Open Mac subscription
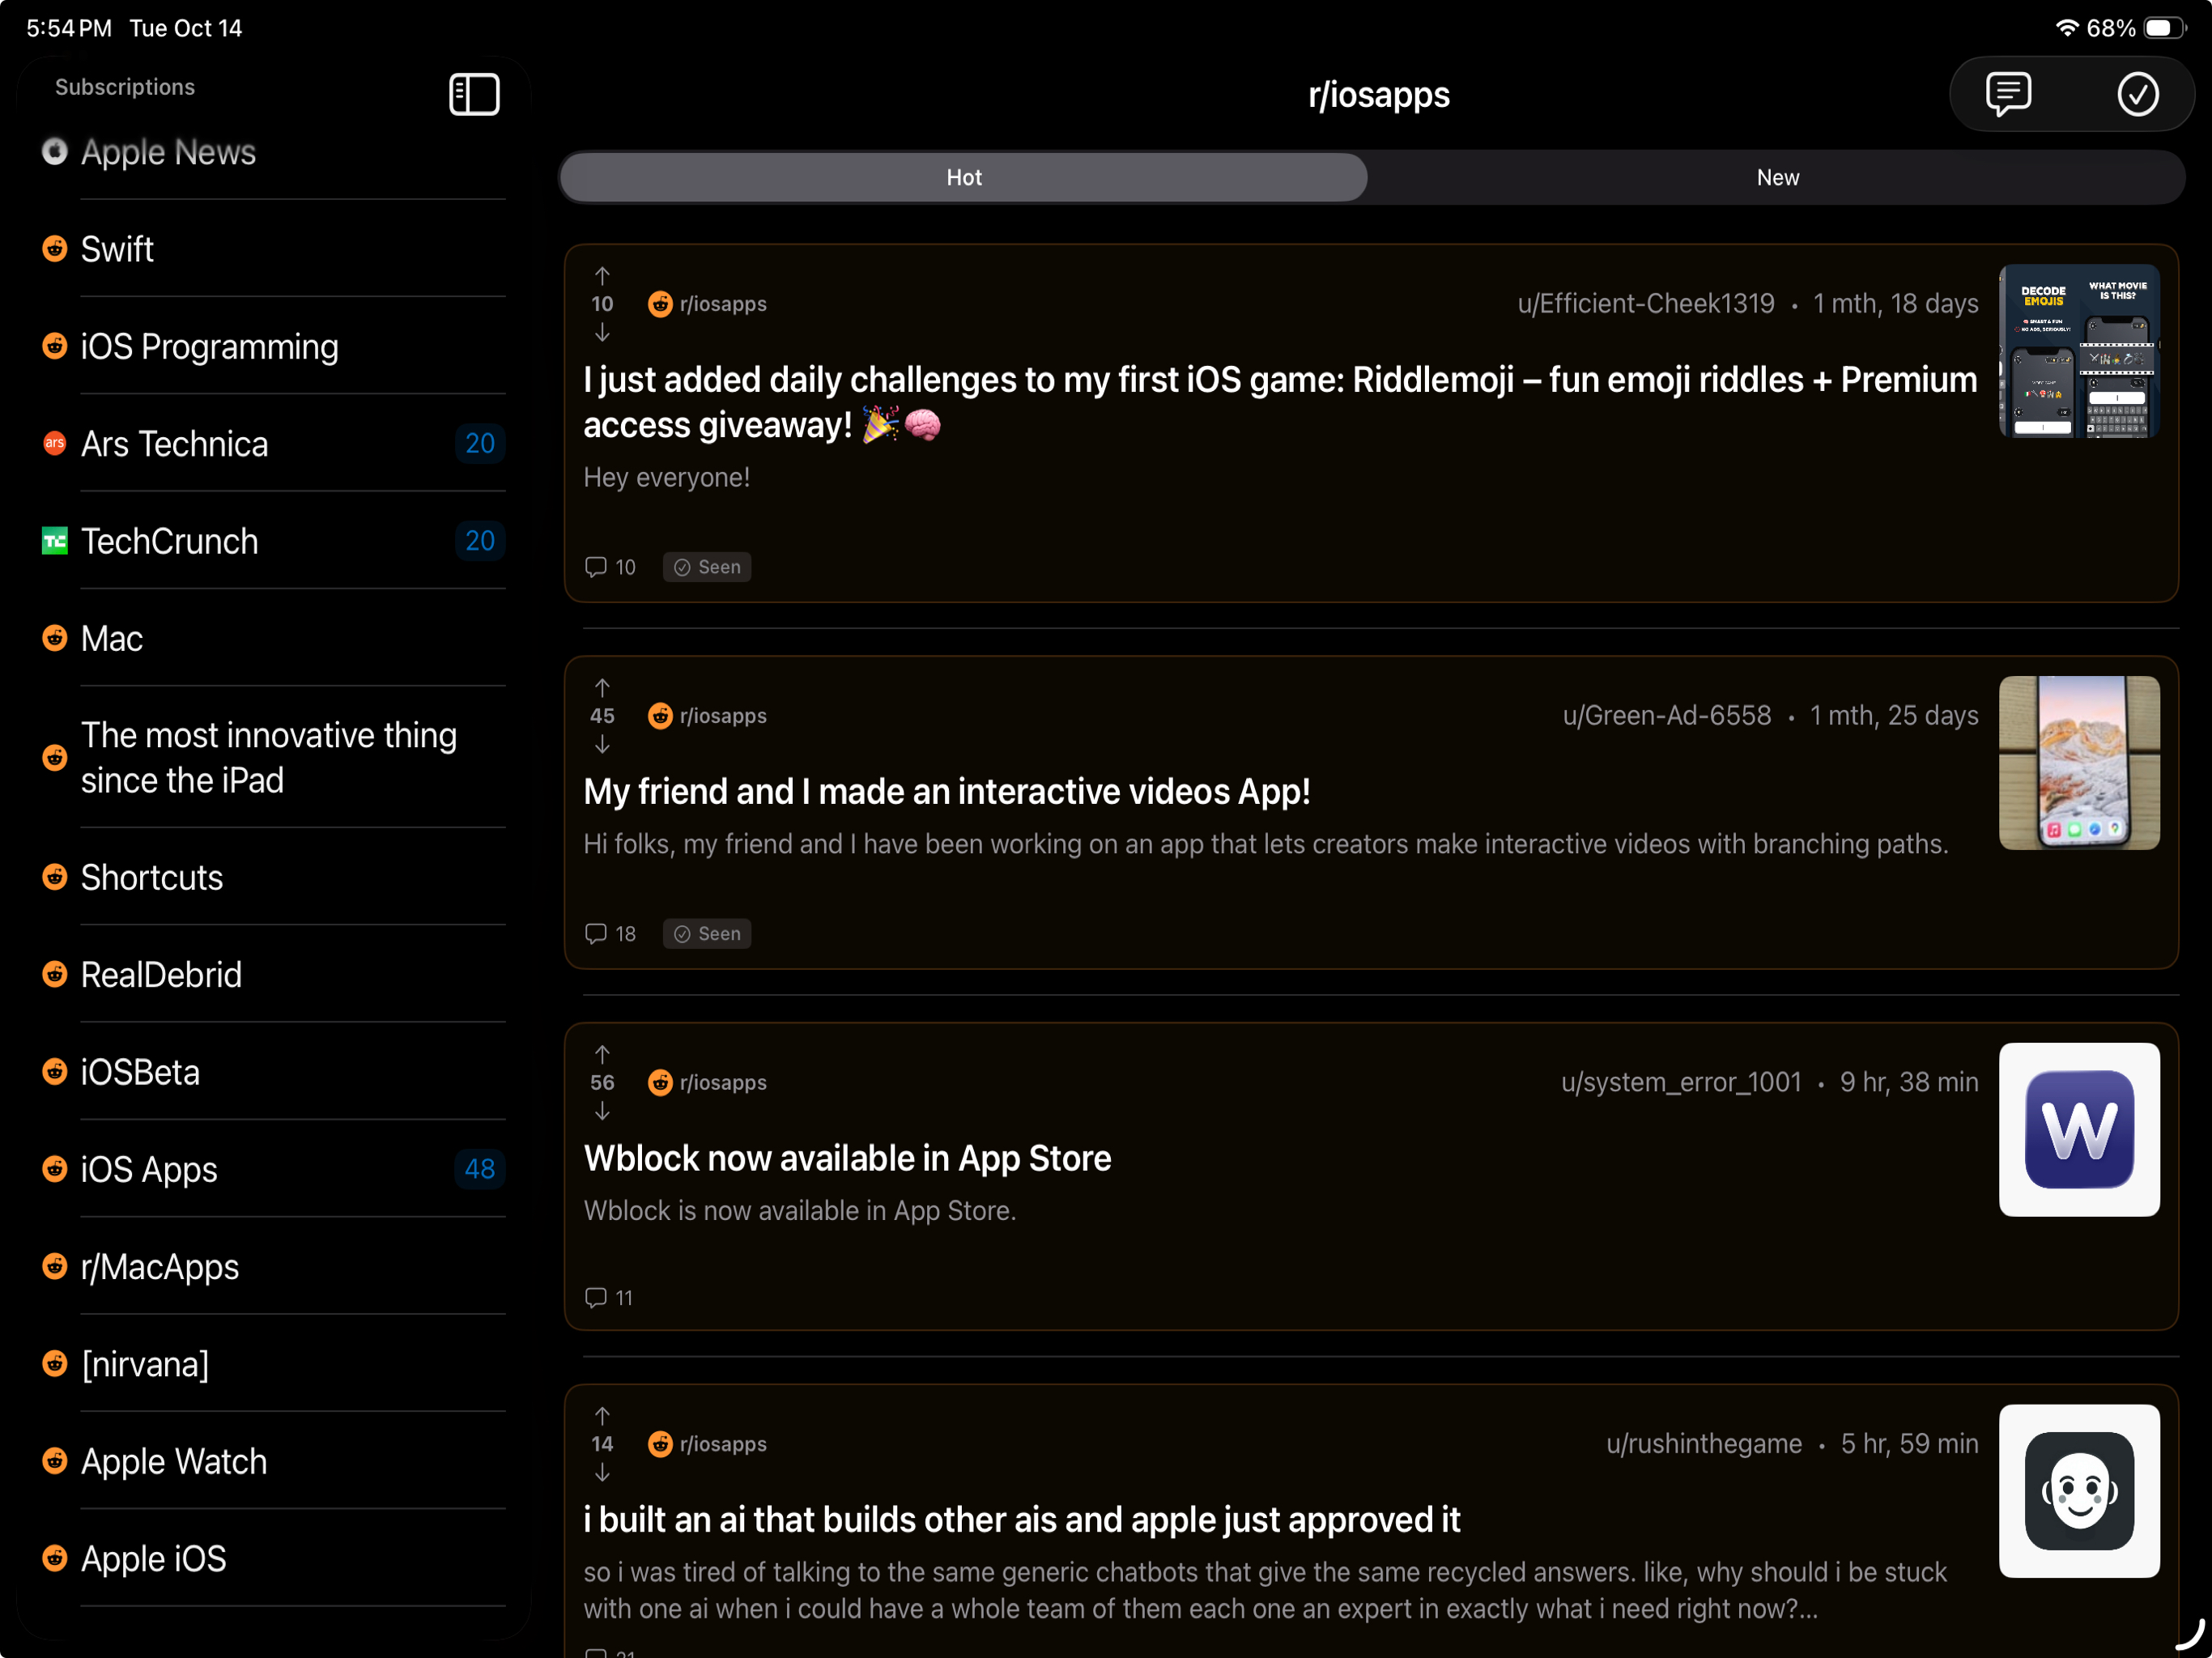This screenshot has width=2212, height=1658. (x=272, y=638)
